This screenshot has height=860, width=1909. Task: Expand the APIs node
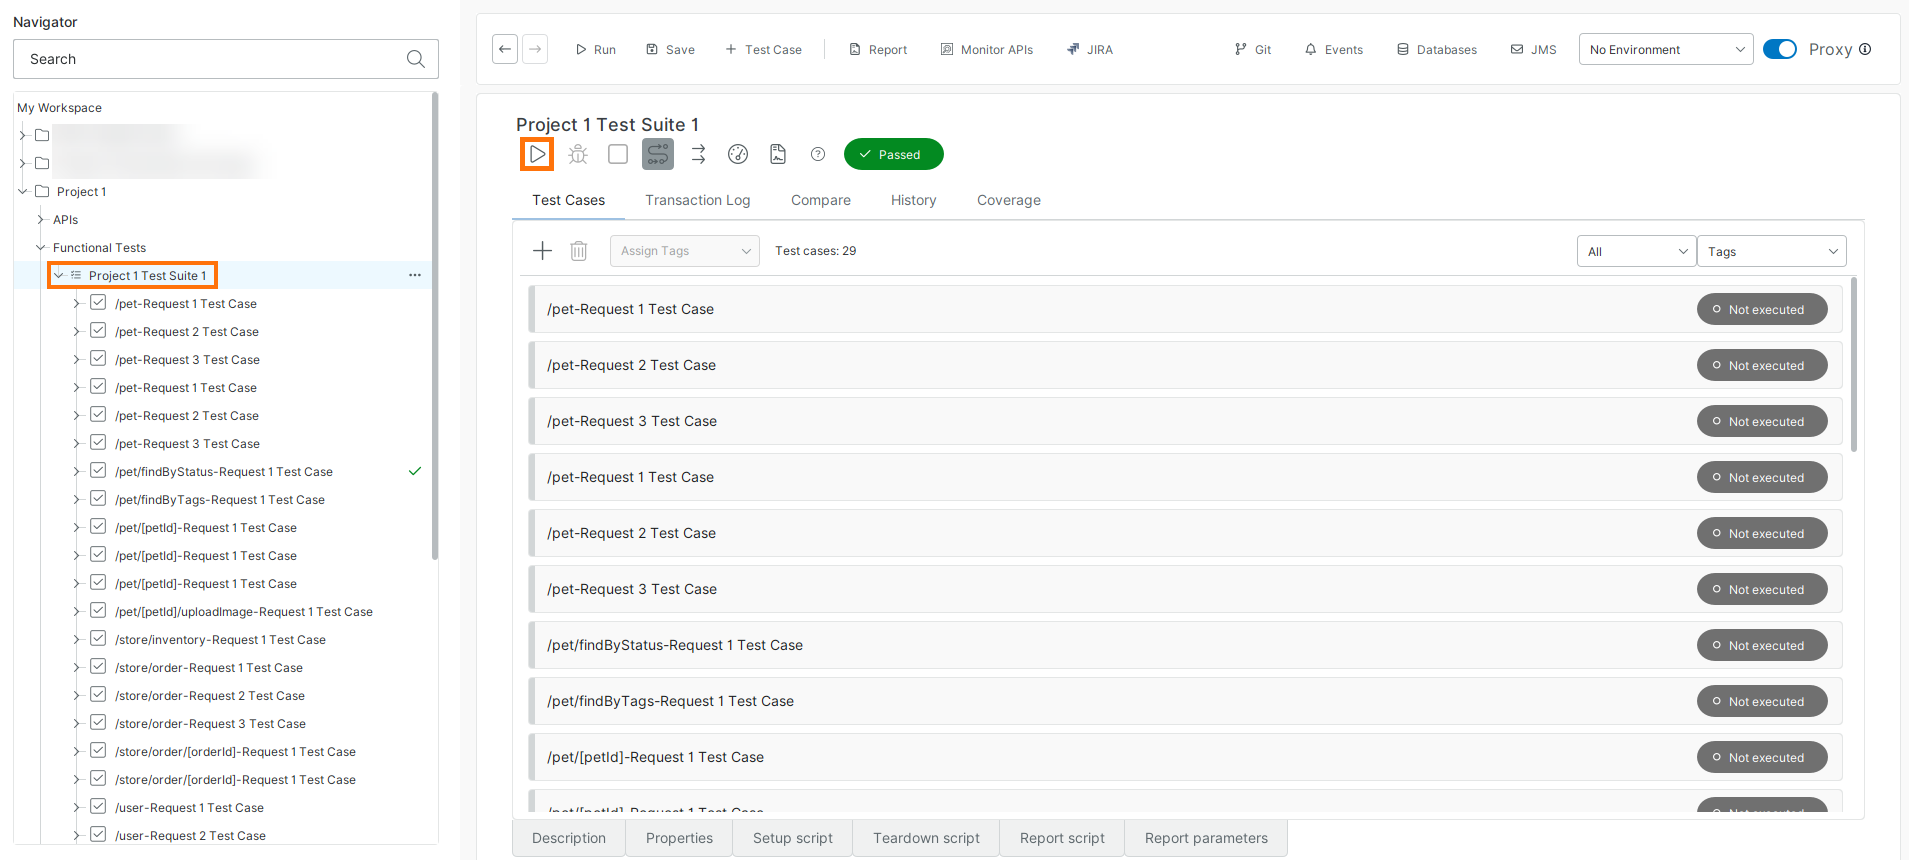tap(41, 219)
